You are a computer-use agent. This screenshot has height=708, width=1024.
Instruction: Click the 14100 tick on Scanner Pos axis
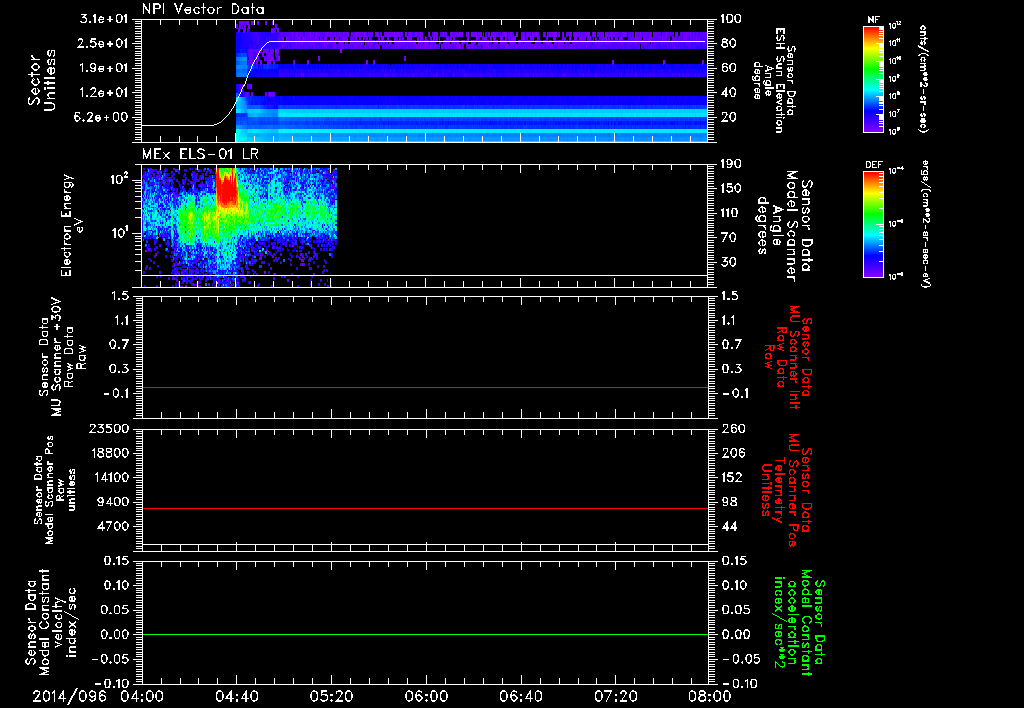point(110,477)
